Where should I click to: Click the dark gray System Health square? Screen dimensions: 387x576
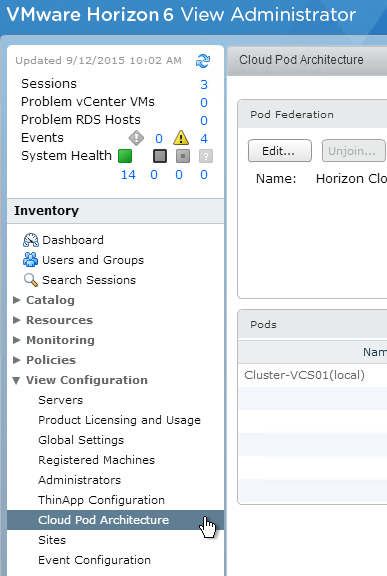tap(160, 156)
